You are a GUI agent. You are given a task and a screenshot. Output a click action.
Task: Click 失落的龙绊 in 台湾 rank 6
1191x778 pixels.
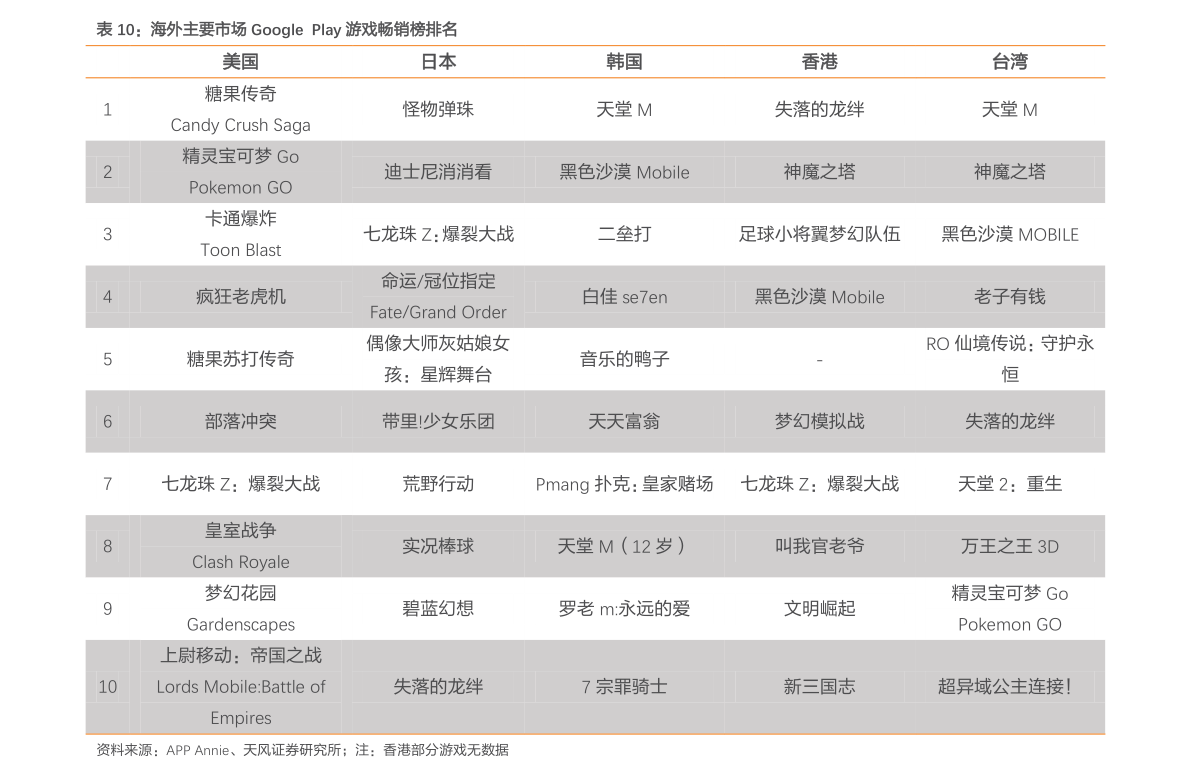tap(1009, 421)
